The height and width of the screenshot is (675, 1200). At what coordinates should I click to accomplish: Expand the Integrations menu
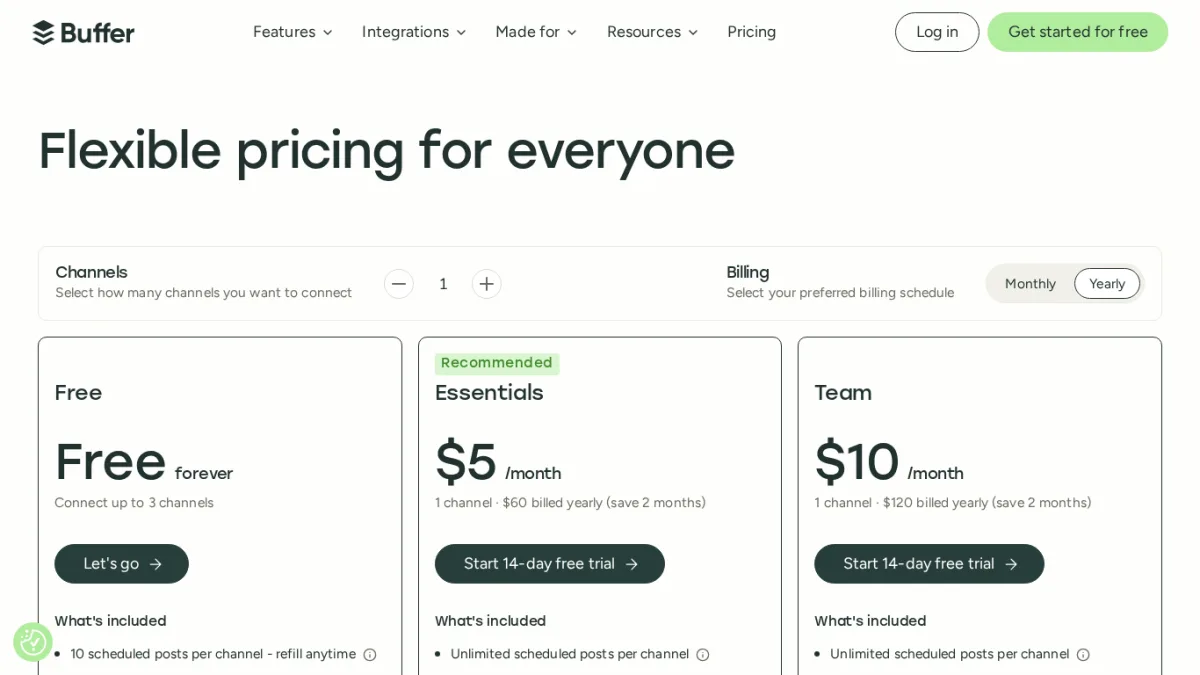(414, 32)
